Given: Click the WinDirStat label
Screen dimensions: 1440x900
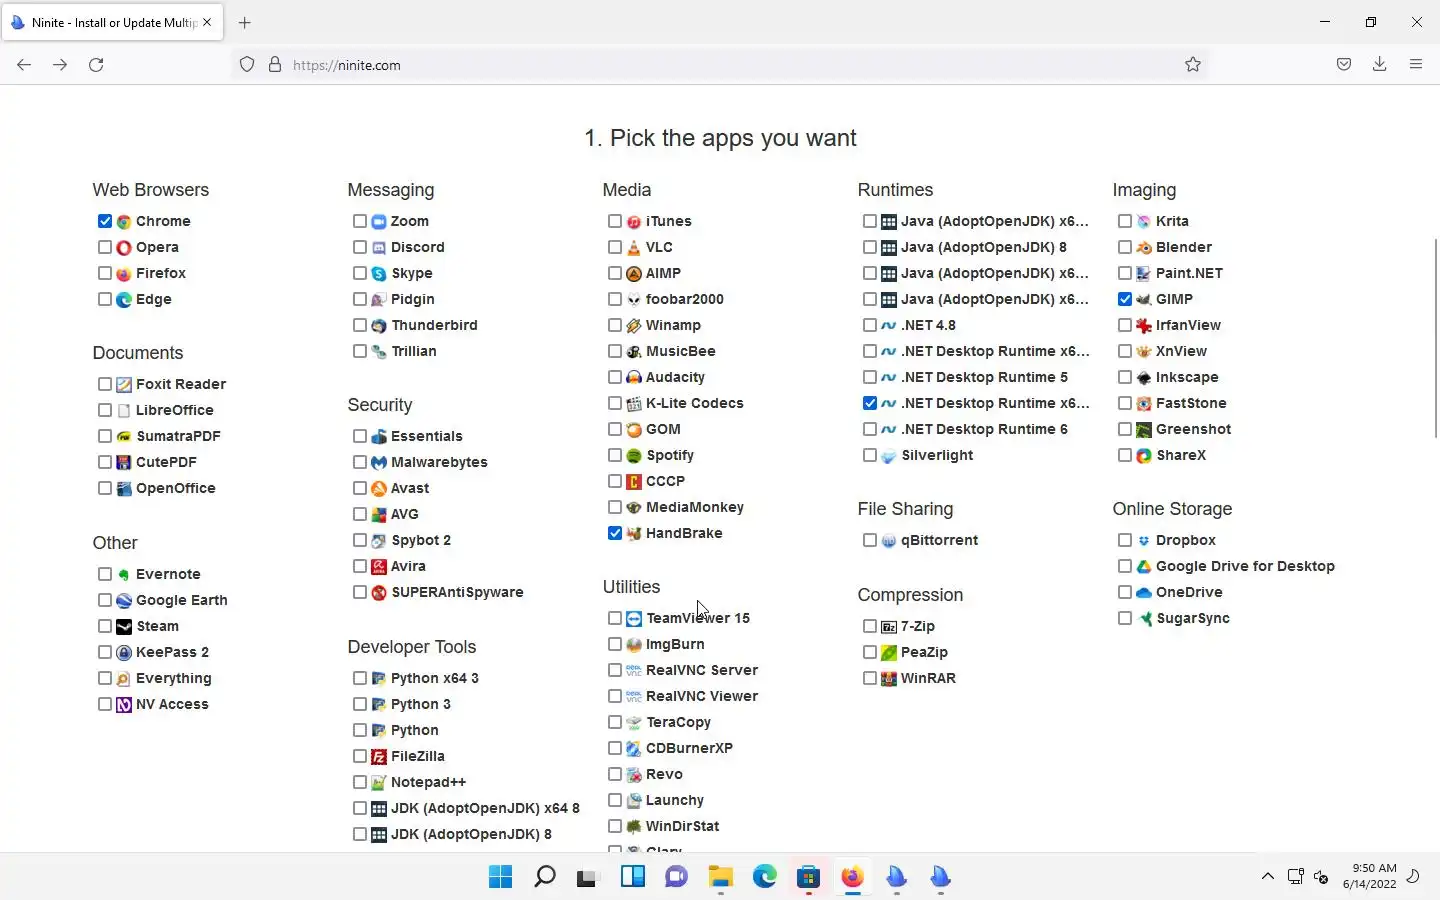Looking at the screenshot, I should coord(682,826).
